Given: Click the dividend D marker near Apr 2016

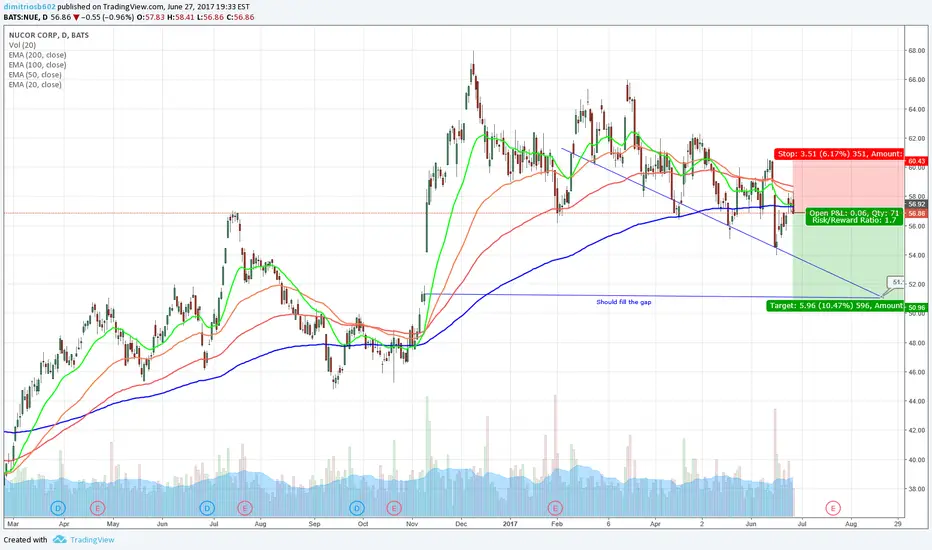Looking at the screenshot, I should coord(58,508).
